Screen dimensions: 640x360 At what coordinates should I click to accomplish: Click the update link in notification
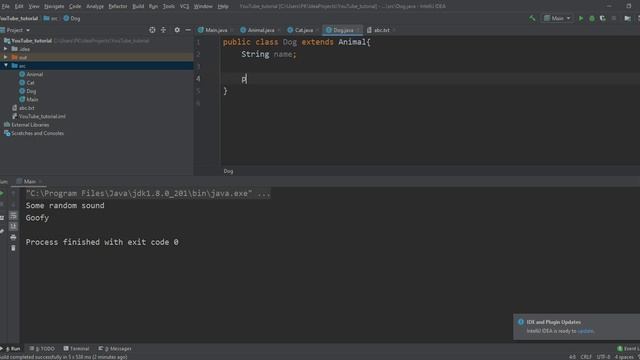[586, 331]
